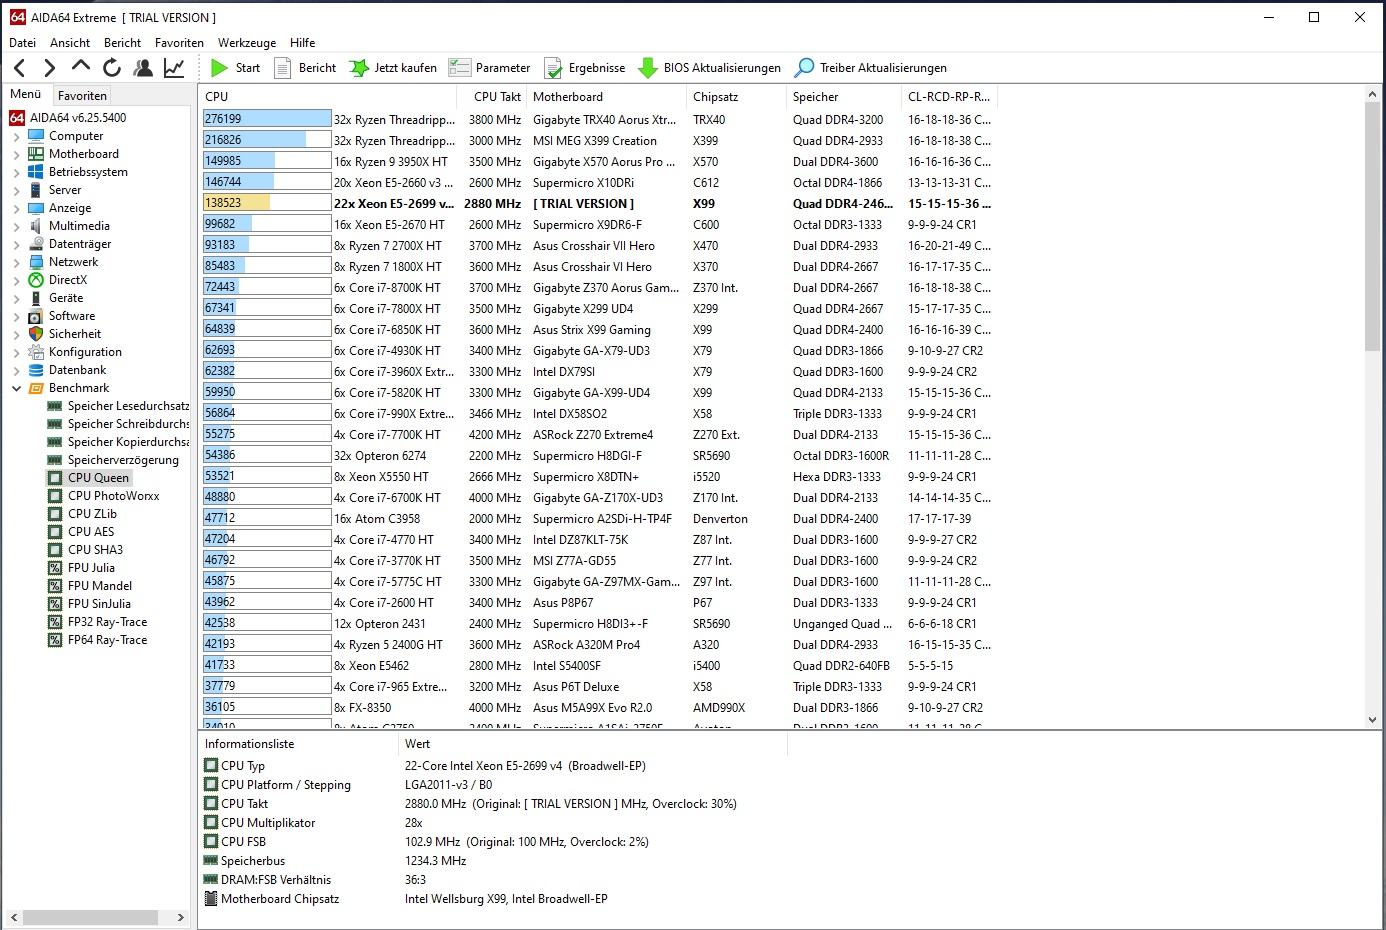1386x930 pixels.
Task: Open CPU ZLib benchmark
Action: pyautogui.click(x=92, y=514)
